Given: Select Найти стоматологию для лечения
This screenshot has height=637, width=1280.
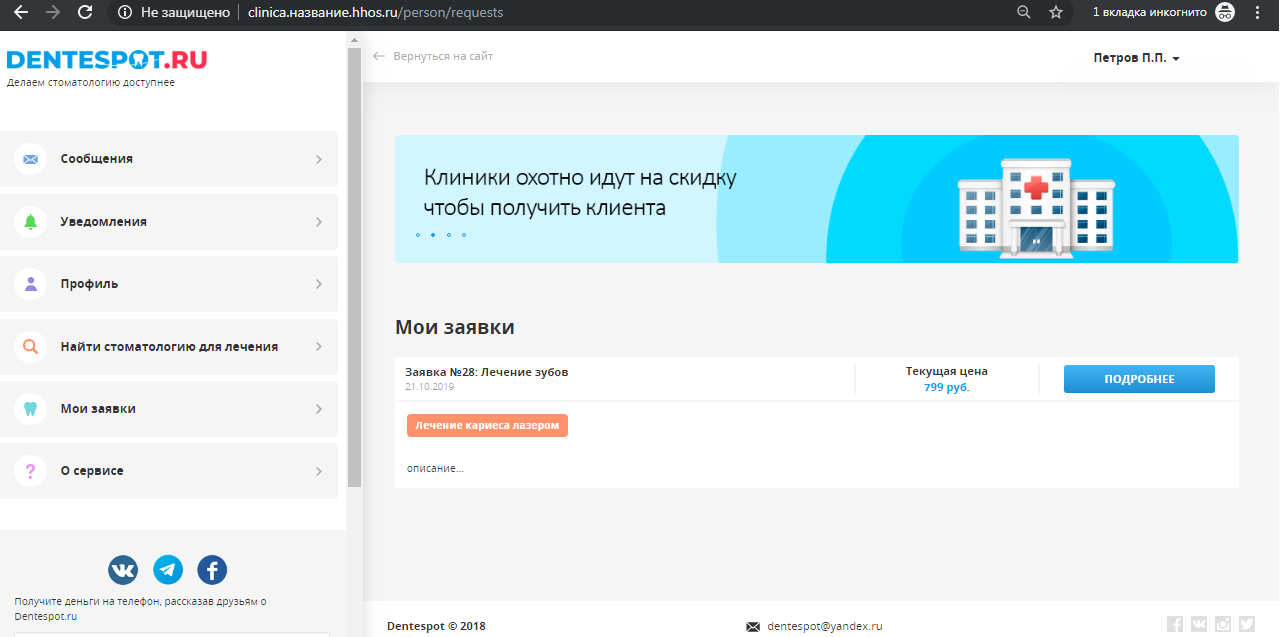Looking at the screenshot, I should [169, 347].
